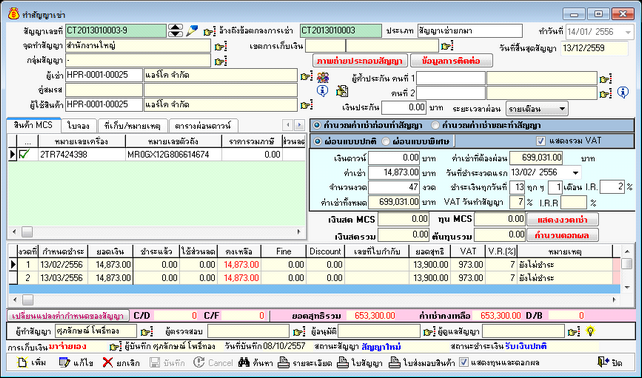This screenshot has height=378, width=642.
Task: Click the horizontal scrollbar under product grid
Action: 156,232
